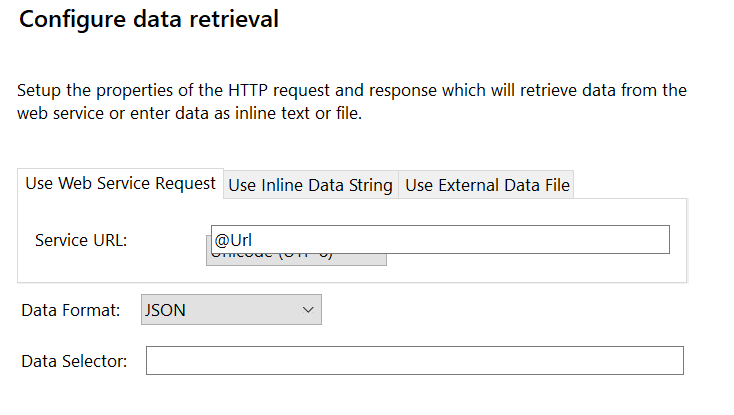Place cursor after the @Url text
The height and width of the screenshot is (415, 734).
click(253, 240)
